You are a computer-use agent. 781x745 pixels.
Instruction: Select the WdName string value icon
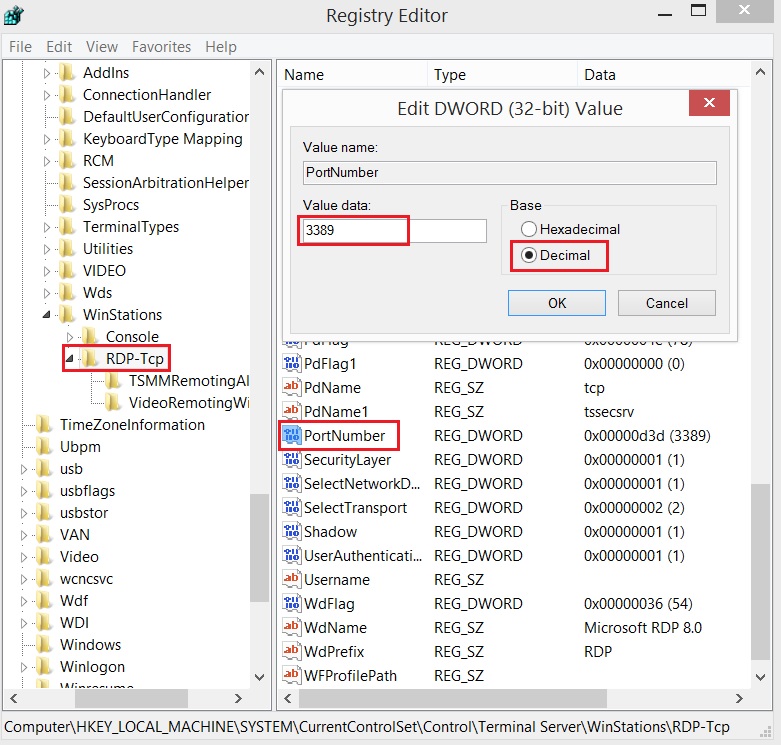(292, 628)
